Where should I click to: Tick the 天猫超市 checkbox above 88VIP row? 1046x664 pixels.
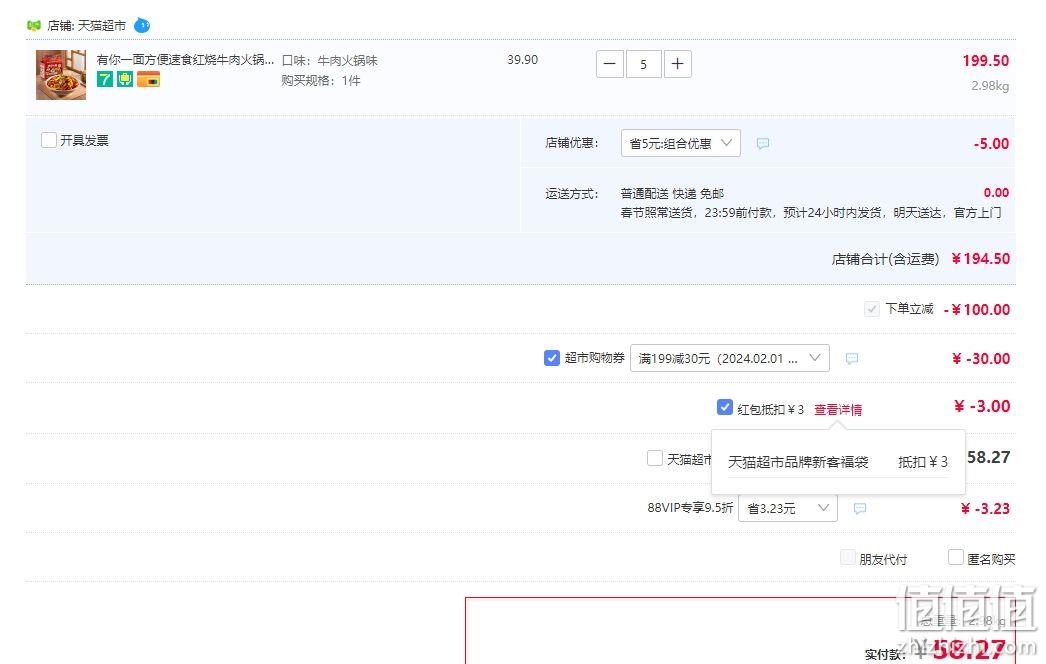655,458
